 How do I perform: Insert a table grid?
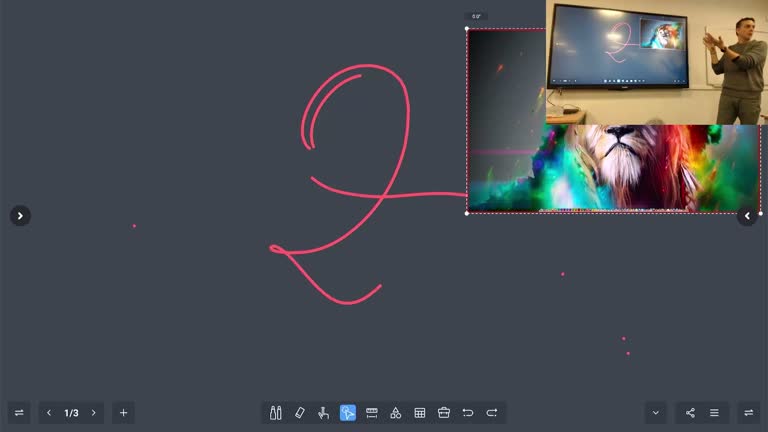420,413
